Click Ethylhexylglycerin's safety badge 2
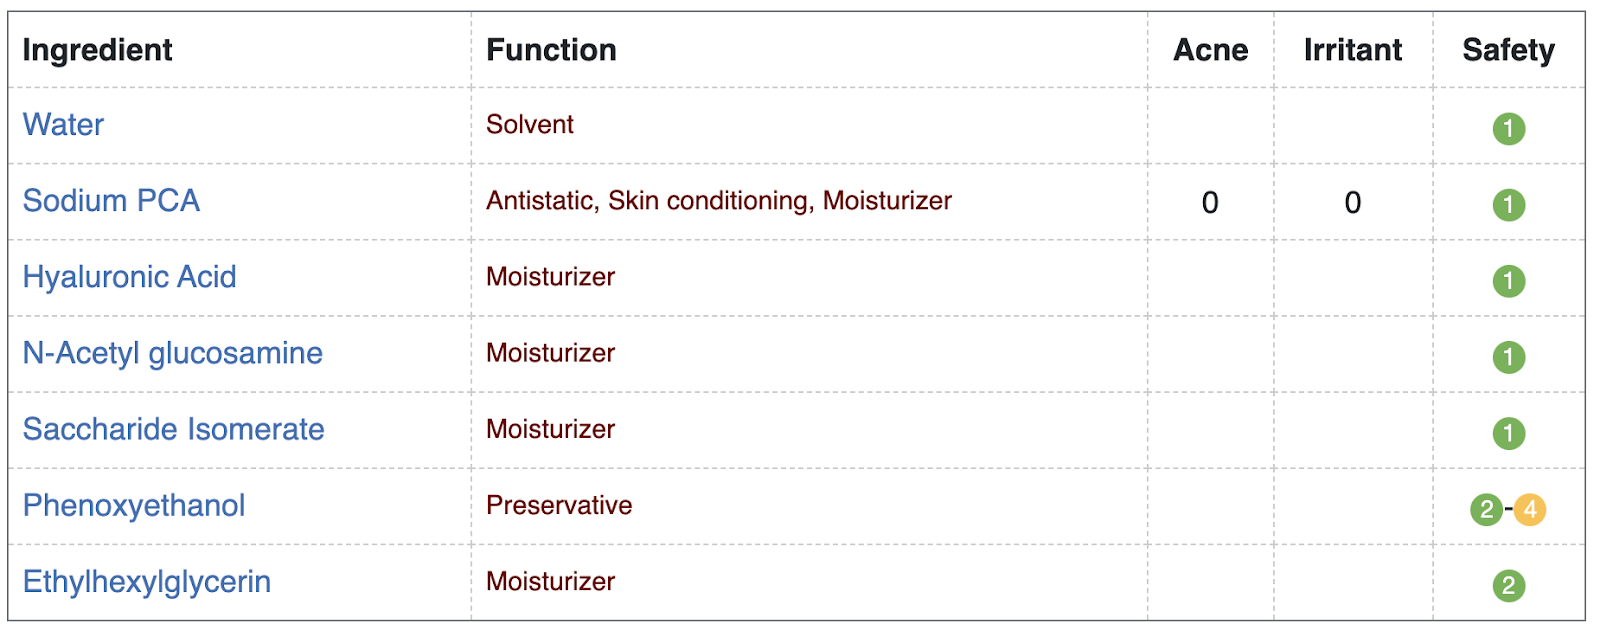The width and height of the screenshot is (1600, 637). click(x=1508, y=586)
